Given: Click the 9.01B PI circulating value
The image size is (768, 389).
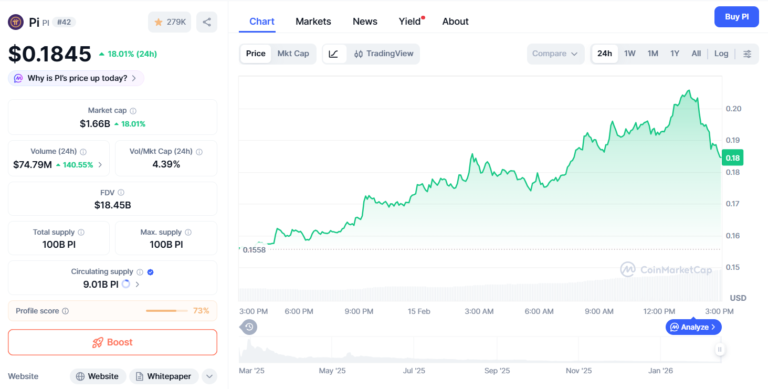Looking at the screenshot, I should click(101, 284).
